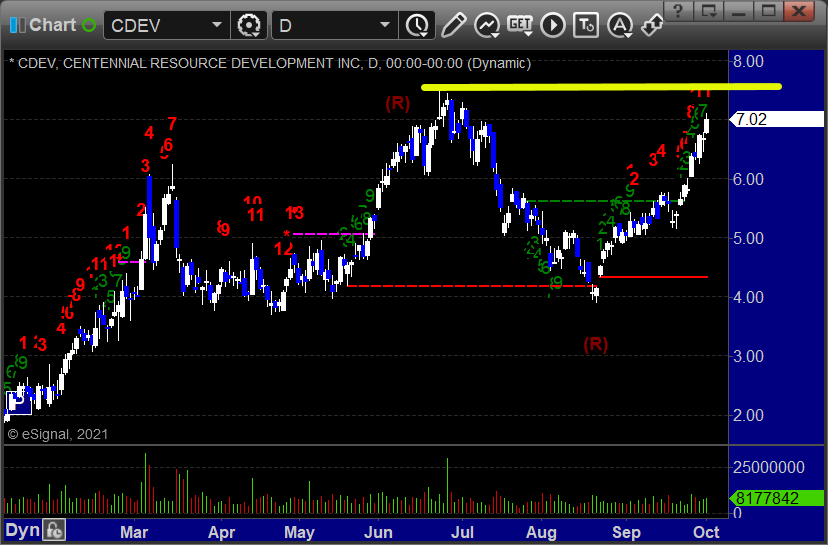The width and height of the screenshot is (828, 545).
Task: Click the 6.00 price axis label
Action: (x=748, y=179)
